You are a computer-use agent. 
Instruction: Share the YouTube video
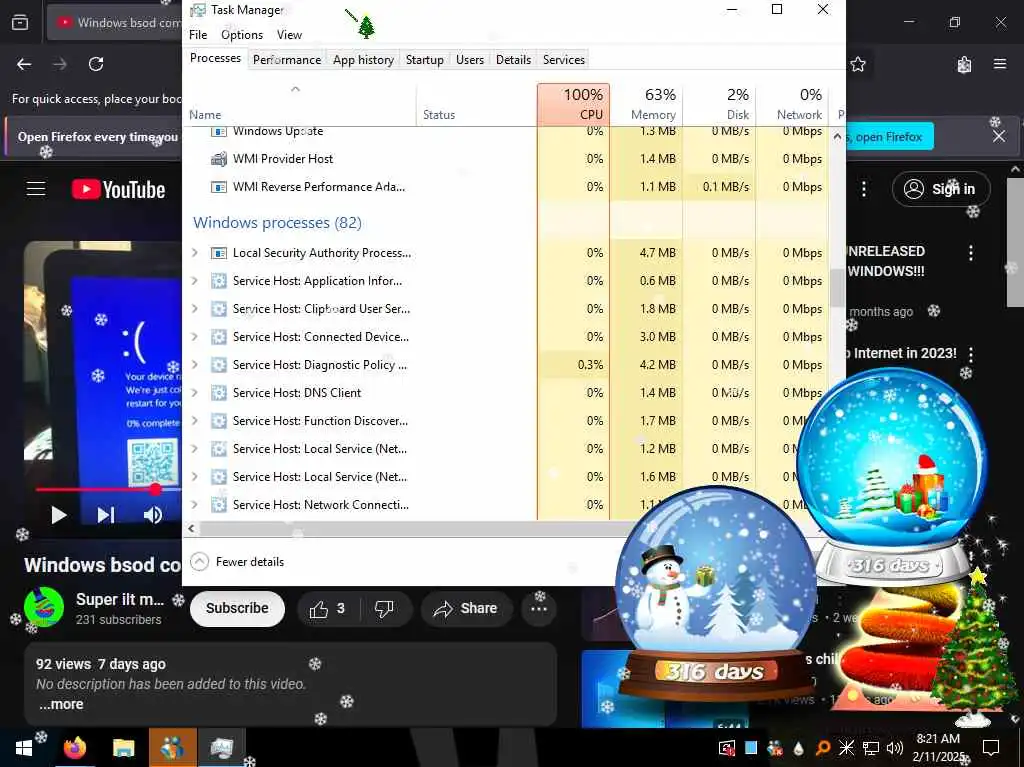coord(466,609)
